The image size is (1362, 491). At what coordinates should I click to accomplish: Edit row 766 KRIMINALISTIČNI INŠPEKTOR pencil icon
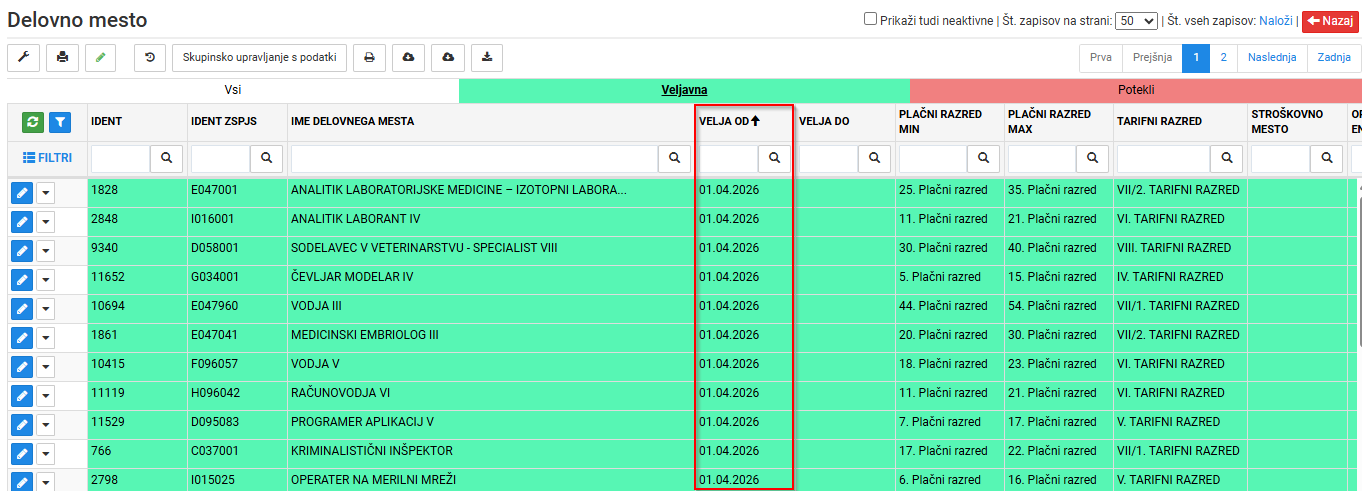point(22,454)
